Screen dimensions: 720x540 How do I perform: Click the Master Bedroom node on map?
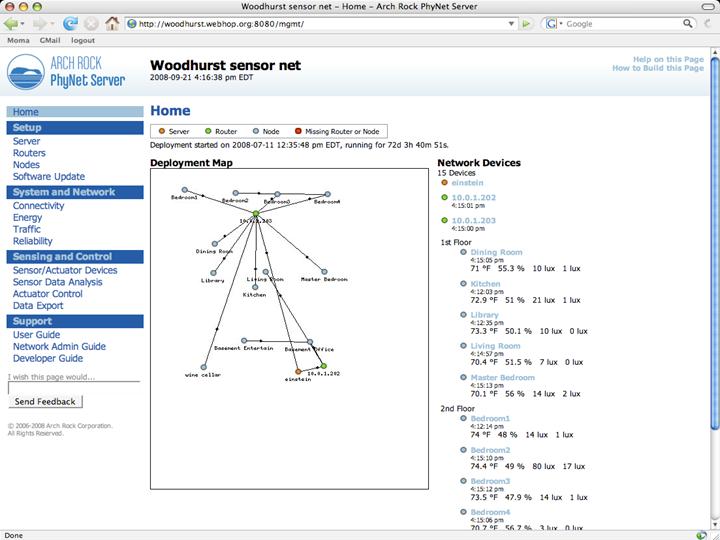click(x=325, y=270)
